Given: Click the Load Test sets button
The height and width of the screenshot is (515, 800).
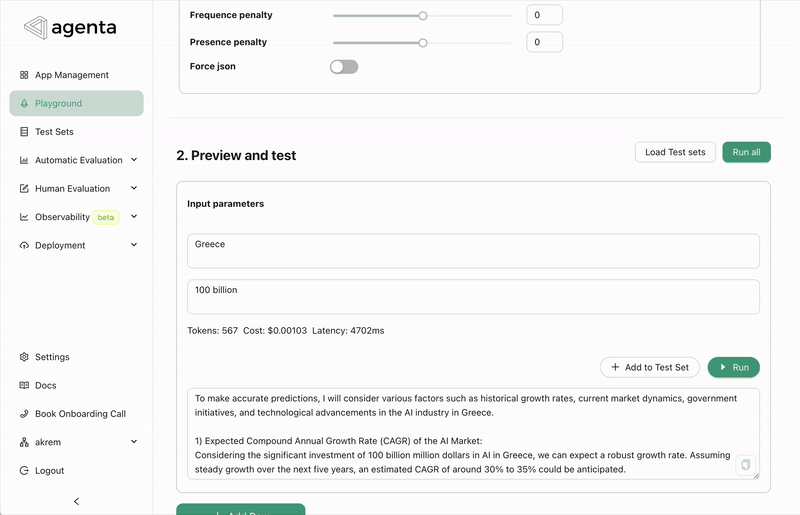Looking at the screenshot, I should (675, 152).
